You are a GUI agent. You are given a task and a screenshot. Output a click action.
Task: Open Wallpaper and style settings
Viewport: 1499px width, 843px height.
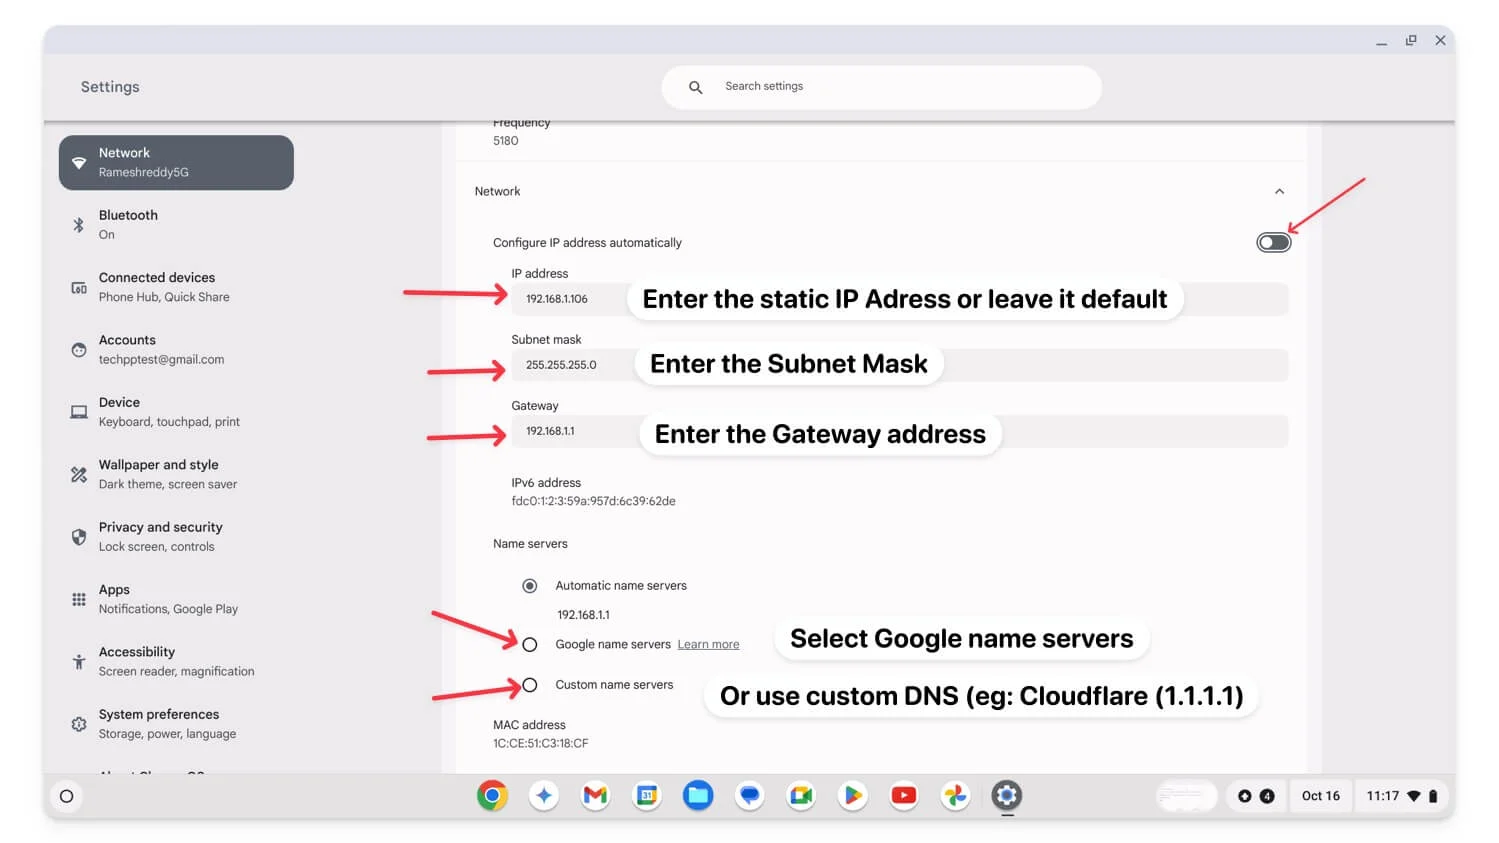176,475
